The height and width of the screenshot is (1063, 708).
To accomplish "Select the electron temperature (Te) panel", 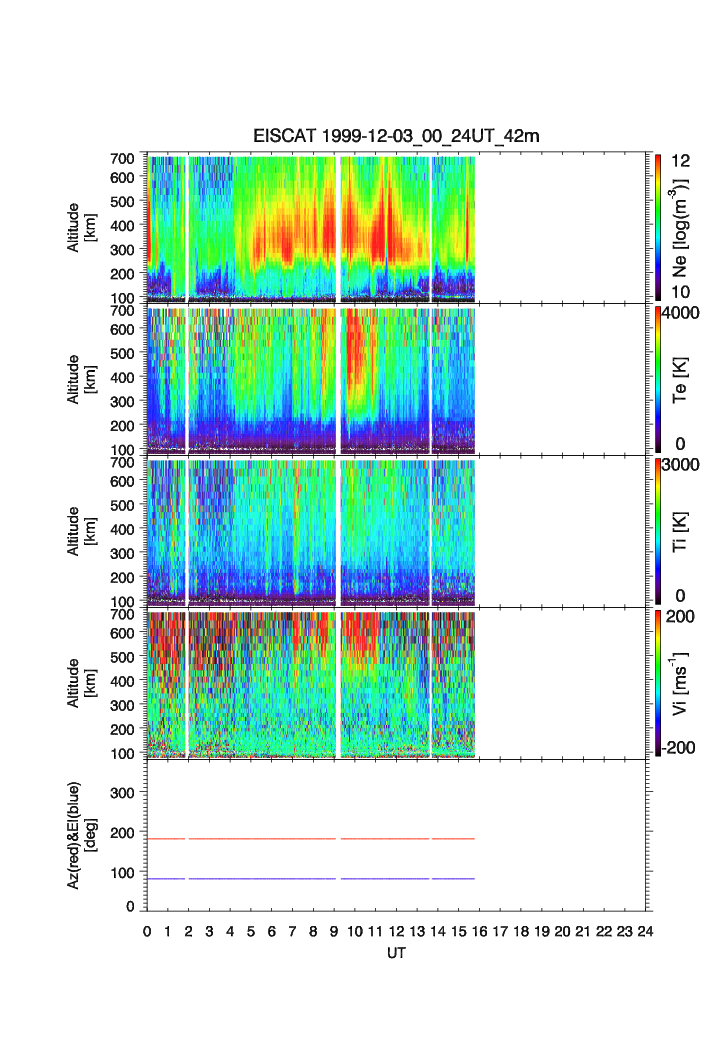I will [310, 380].
